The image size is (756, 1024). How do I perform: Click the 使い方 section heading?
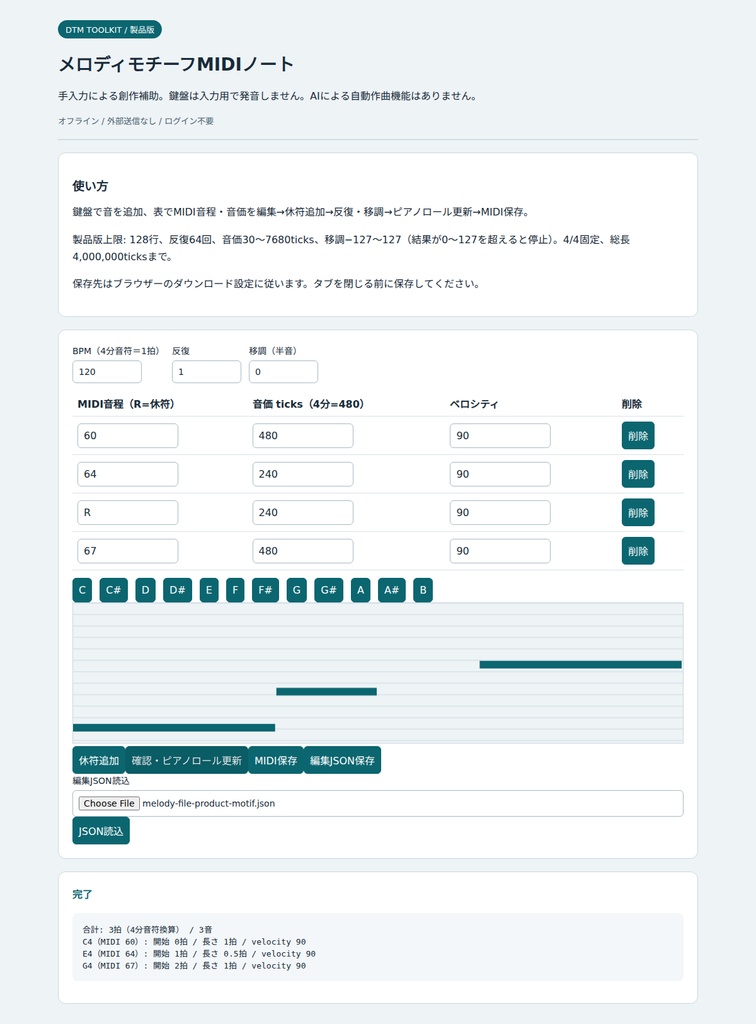(90, 186)
